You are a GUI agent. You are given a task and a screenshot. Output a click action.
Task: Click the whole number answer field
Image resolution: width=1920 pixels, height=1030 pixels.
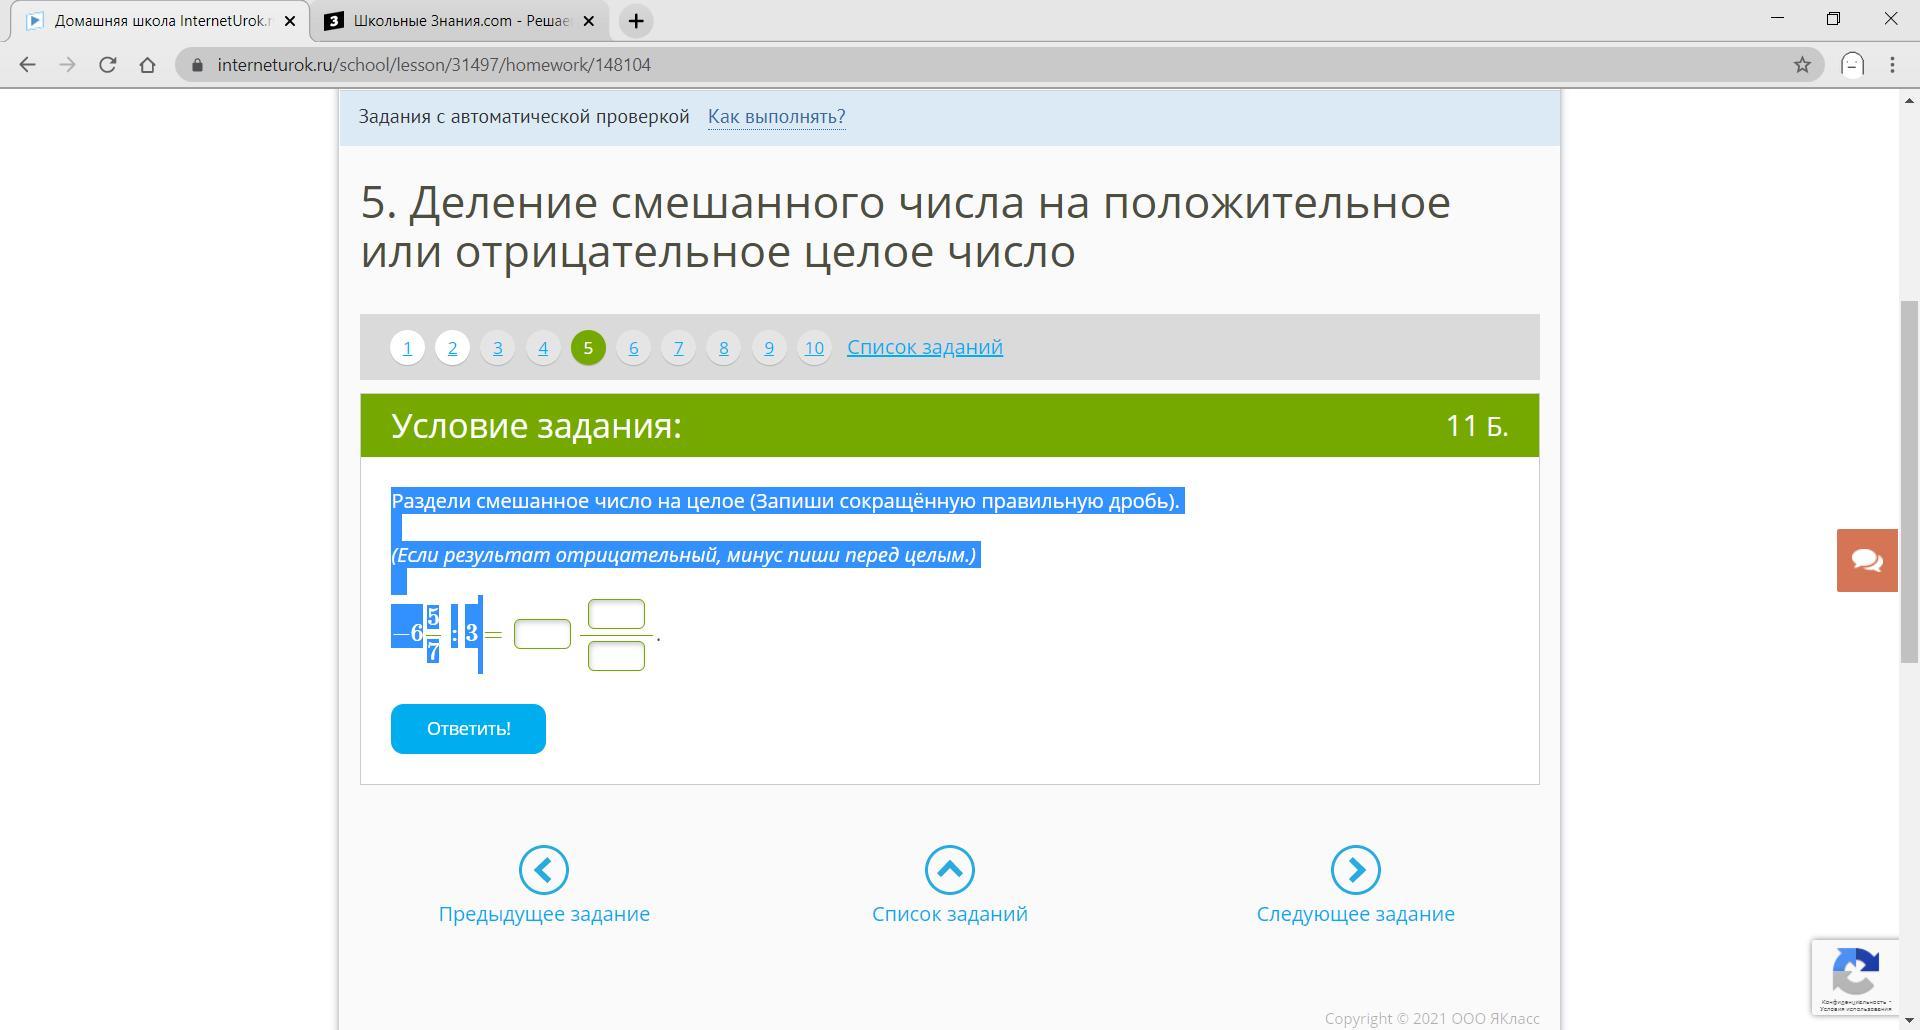pos(542,634)
